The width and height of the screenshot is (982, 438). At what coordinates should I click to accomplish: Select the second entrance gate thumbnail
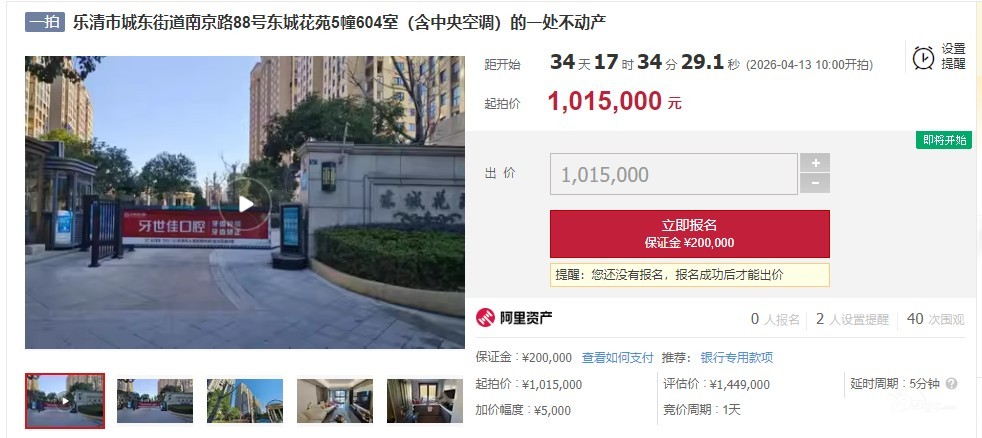coord(155,401)
